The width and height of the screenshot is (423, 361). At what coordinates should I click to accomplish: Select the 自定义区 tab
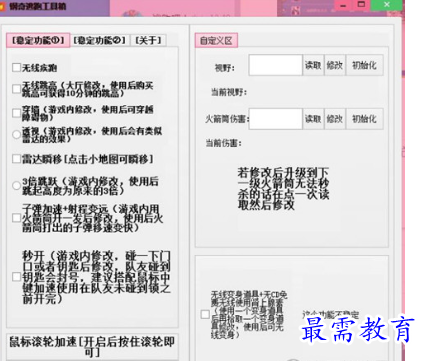click(x=216, y=41)
